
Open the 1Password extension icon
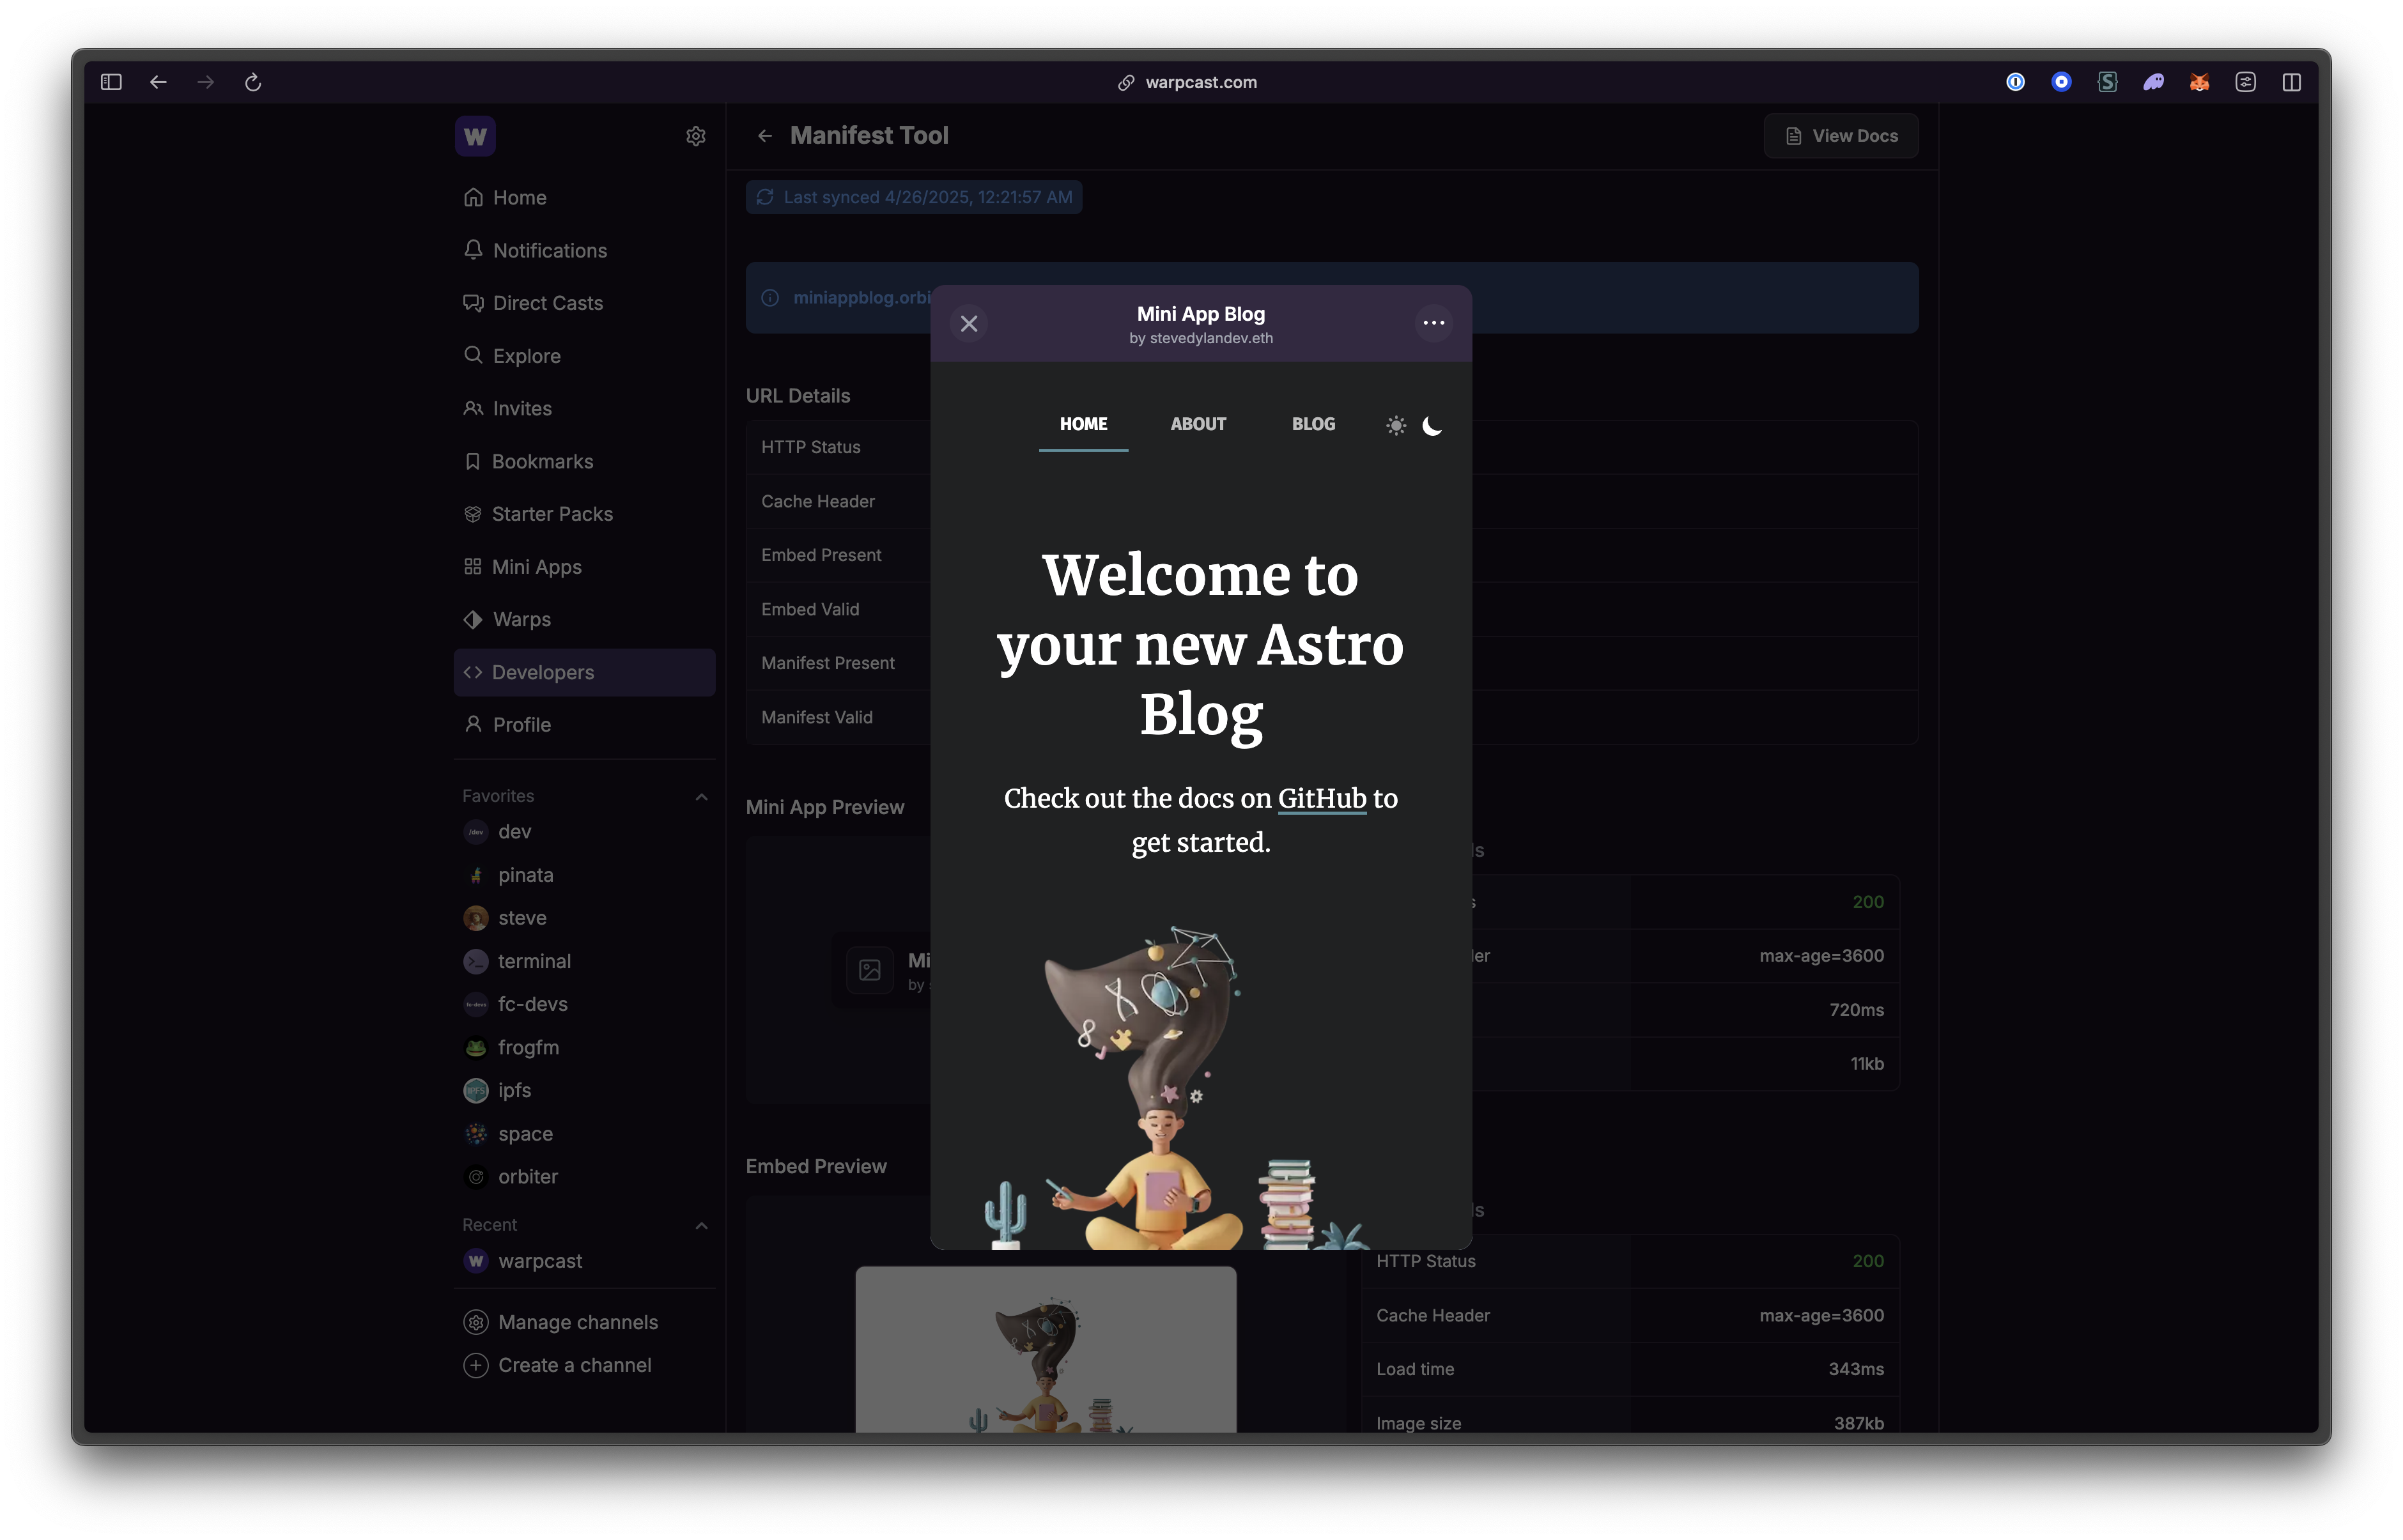[2015, 82]
